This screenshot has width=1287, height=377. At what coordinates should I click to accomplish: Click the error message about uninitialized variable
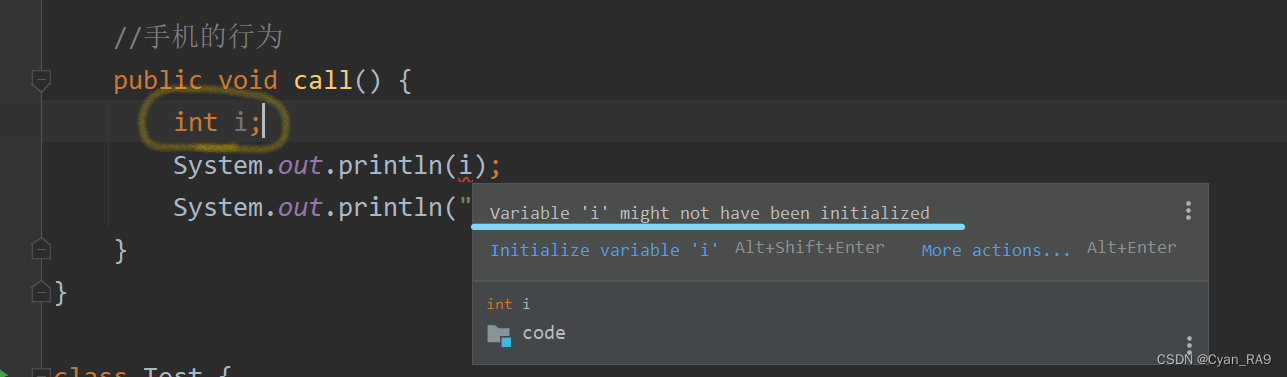(710, 213)
